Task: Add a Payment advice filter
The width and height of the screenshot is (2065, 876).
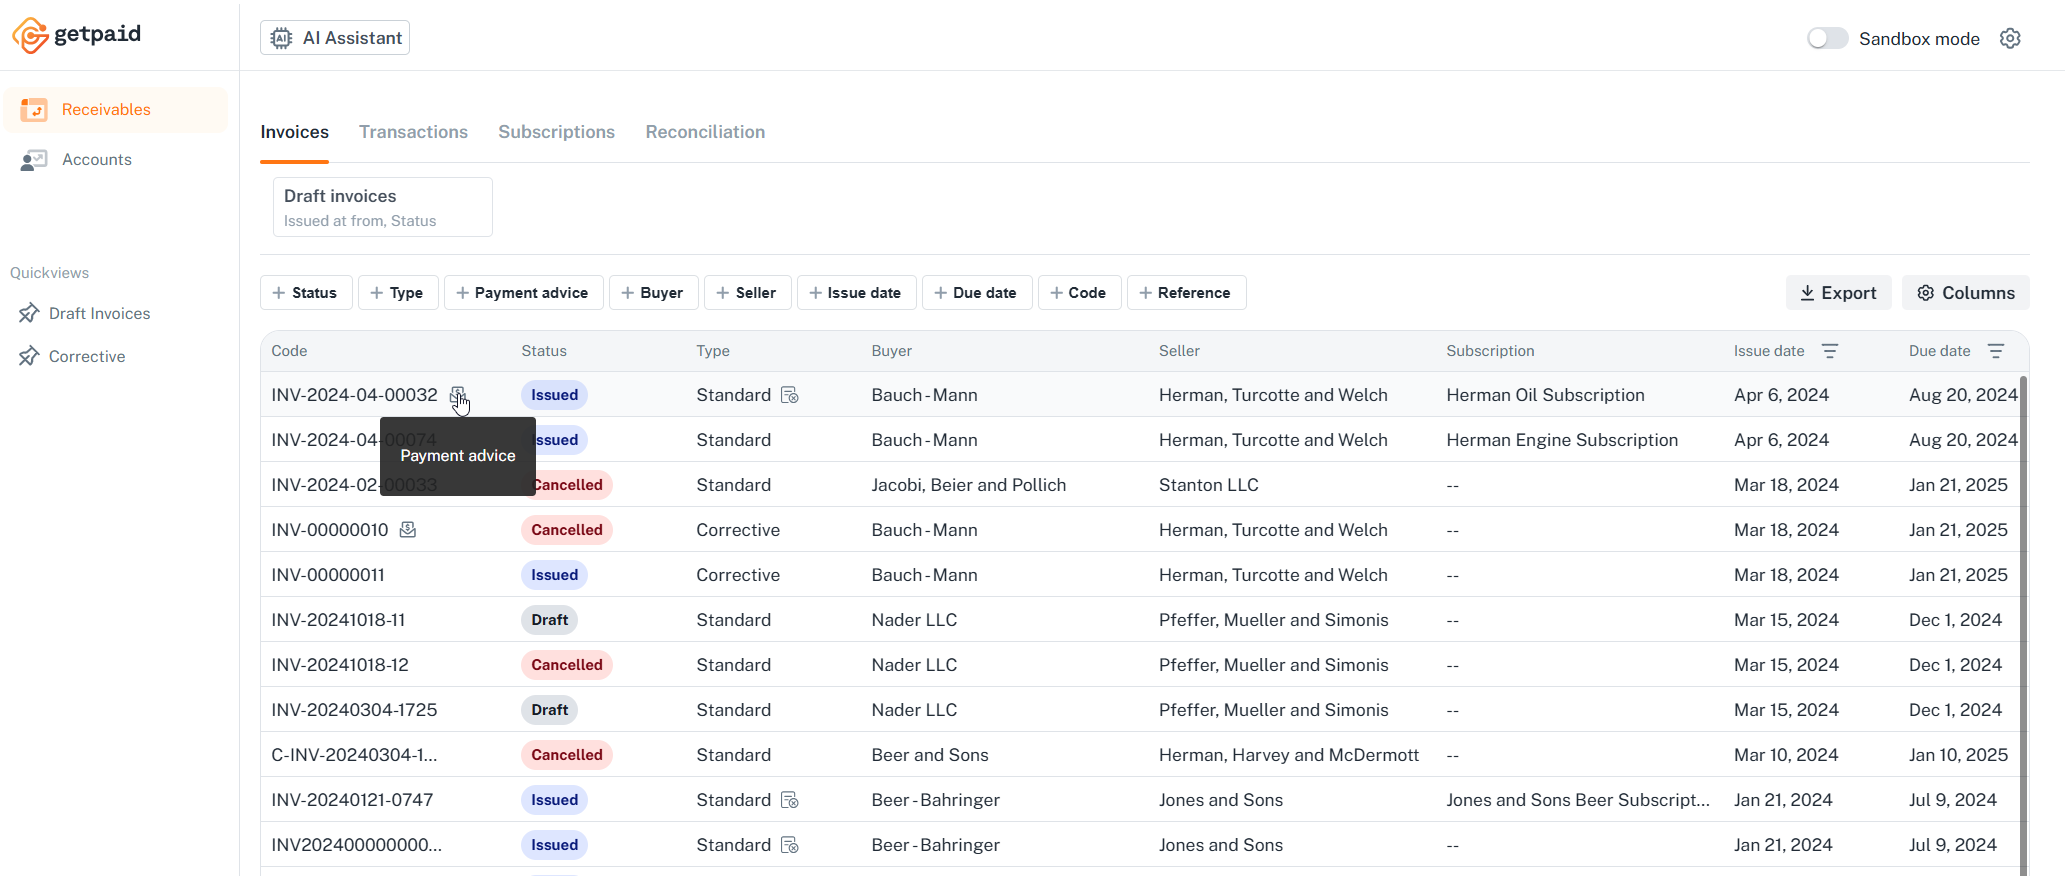Action: (523, 293)
